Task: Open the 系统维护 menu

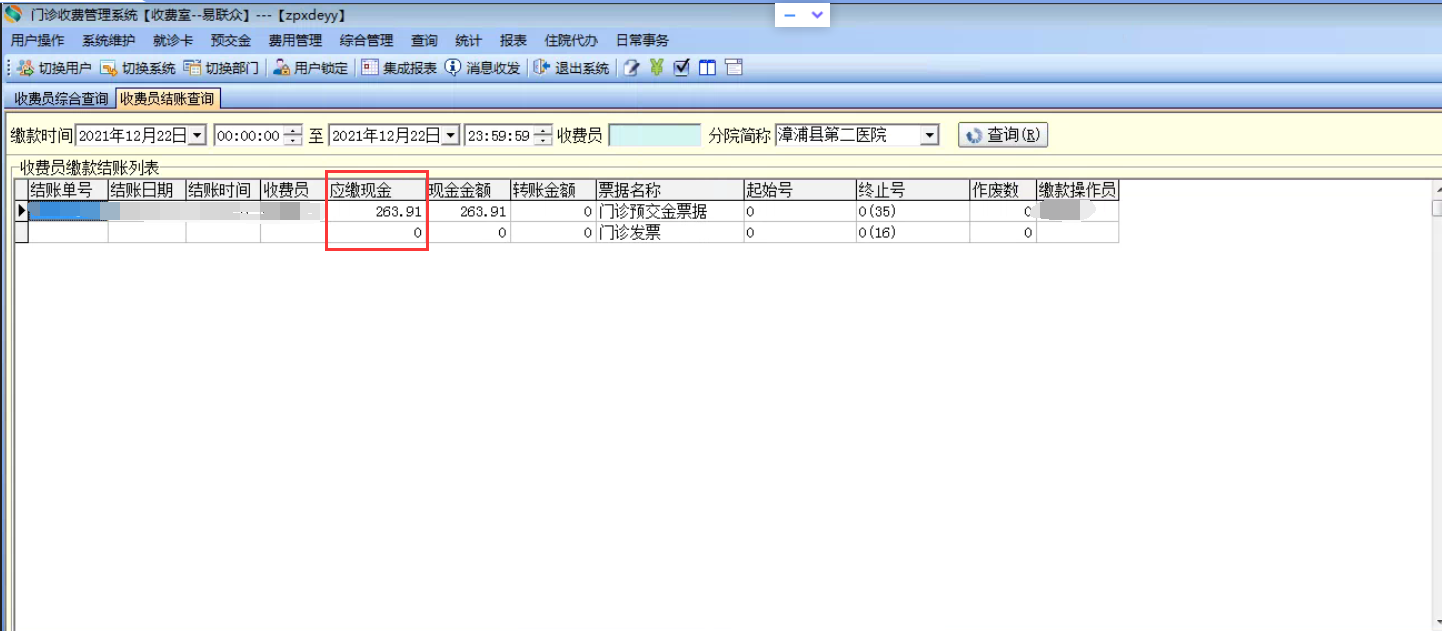Action: (x=108, y=41)
